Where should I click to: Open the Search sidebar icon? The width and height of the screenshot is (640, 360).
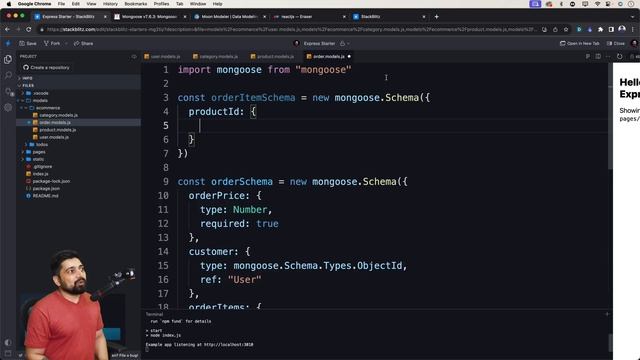(x=8, y=75)
